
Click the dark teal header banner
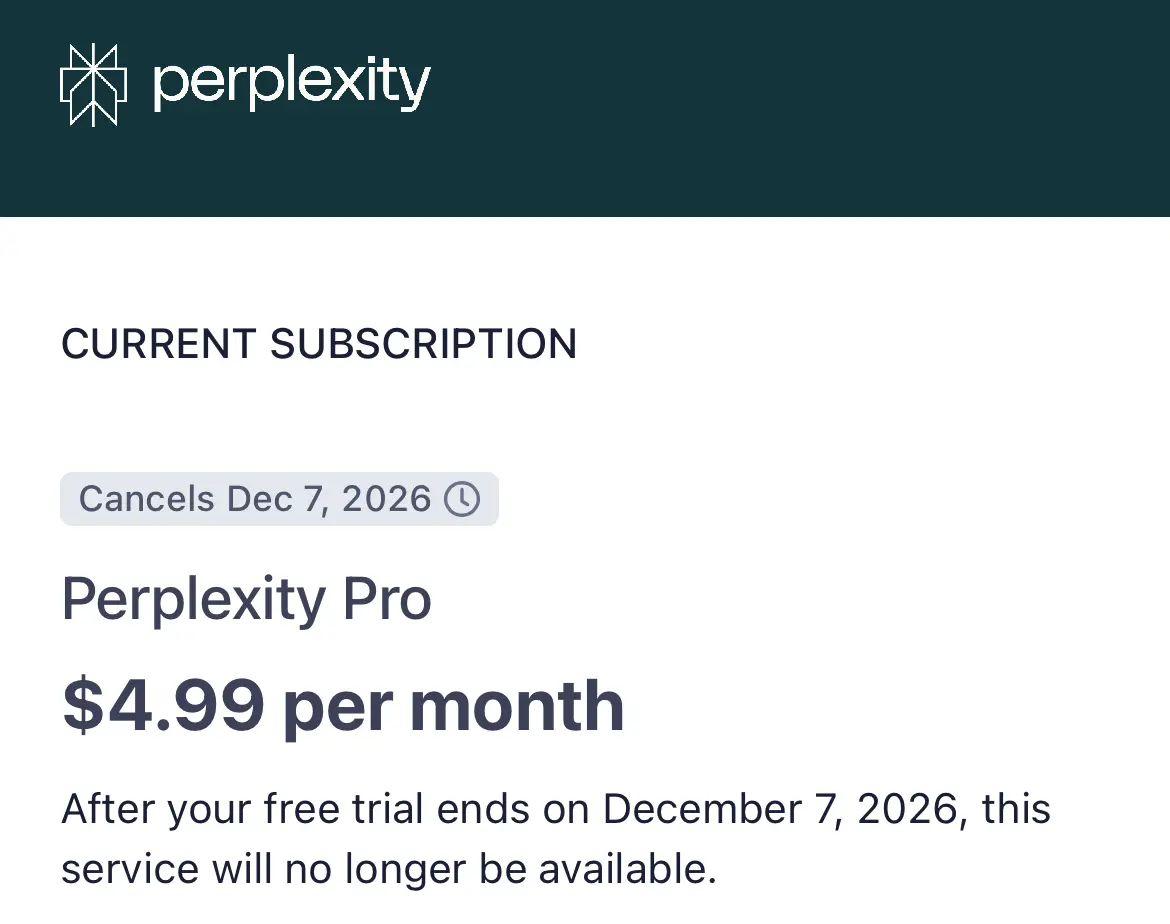(585, 108)
